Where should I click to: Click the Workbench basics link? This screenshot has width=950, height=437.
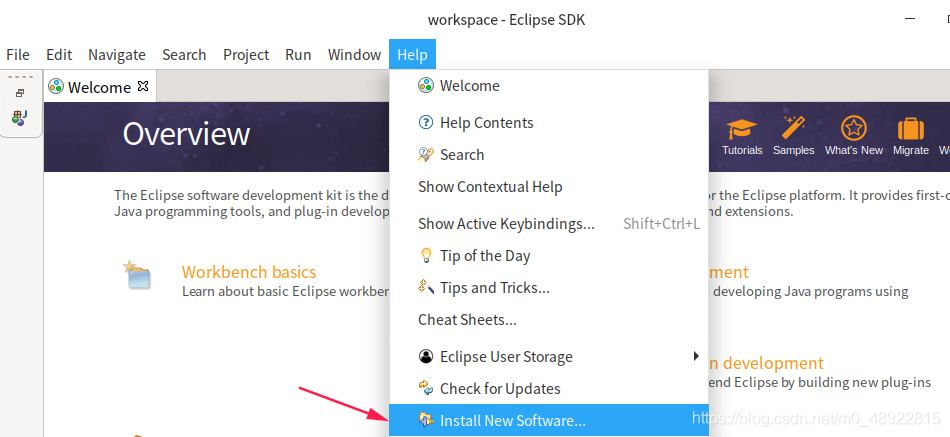(249, 272)
